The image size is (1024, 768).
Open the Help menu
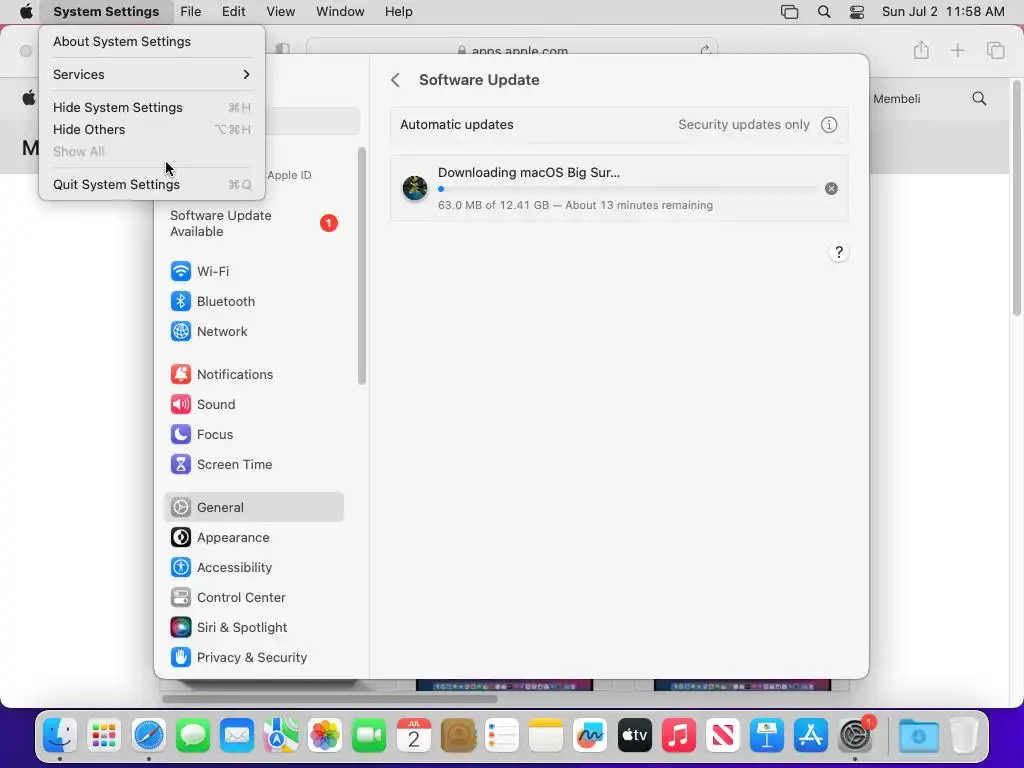tap(398, 12)
